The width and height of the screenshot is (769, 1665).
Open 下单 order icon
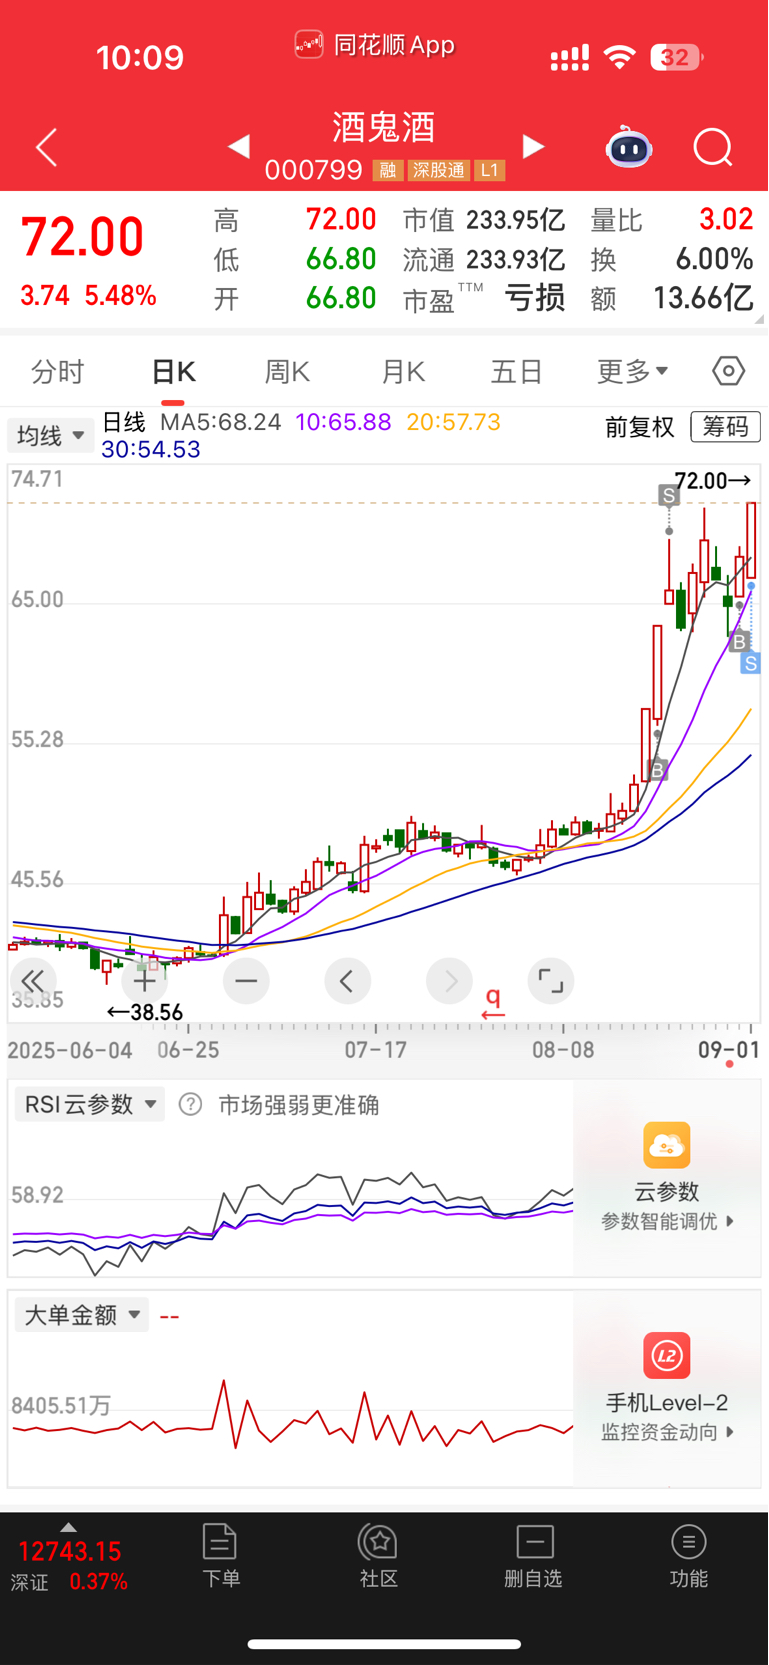[220, 1556]
